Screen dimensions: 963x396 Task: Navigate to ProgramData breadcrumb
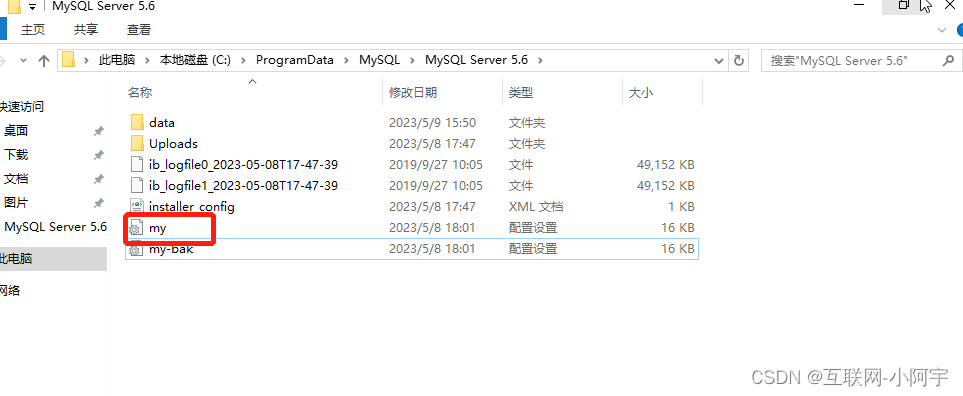[295, 60]
